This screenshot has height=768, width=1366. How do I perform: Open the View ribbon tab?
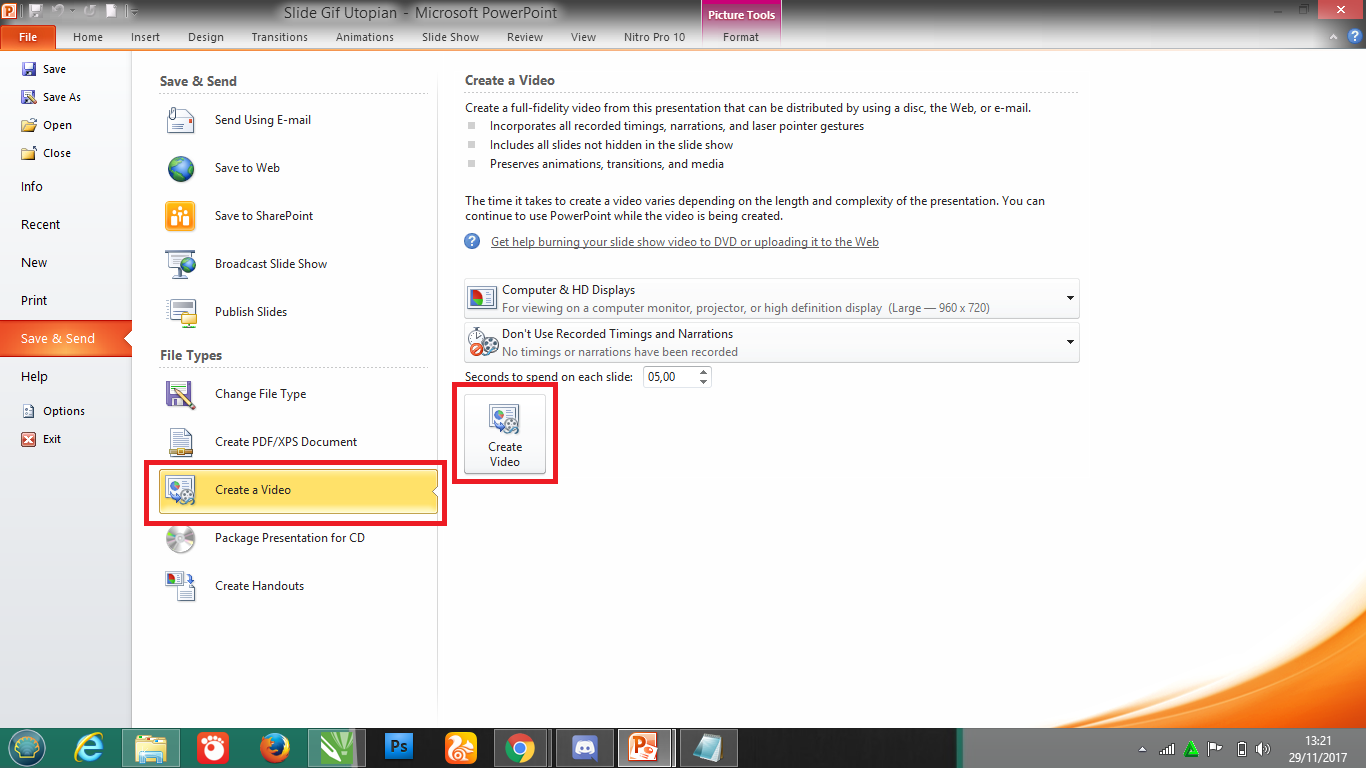point(583,37)
